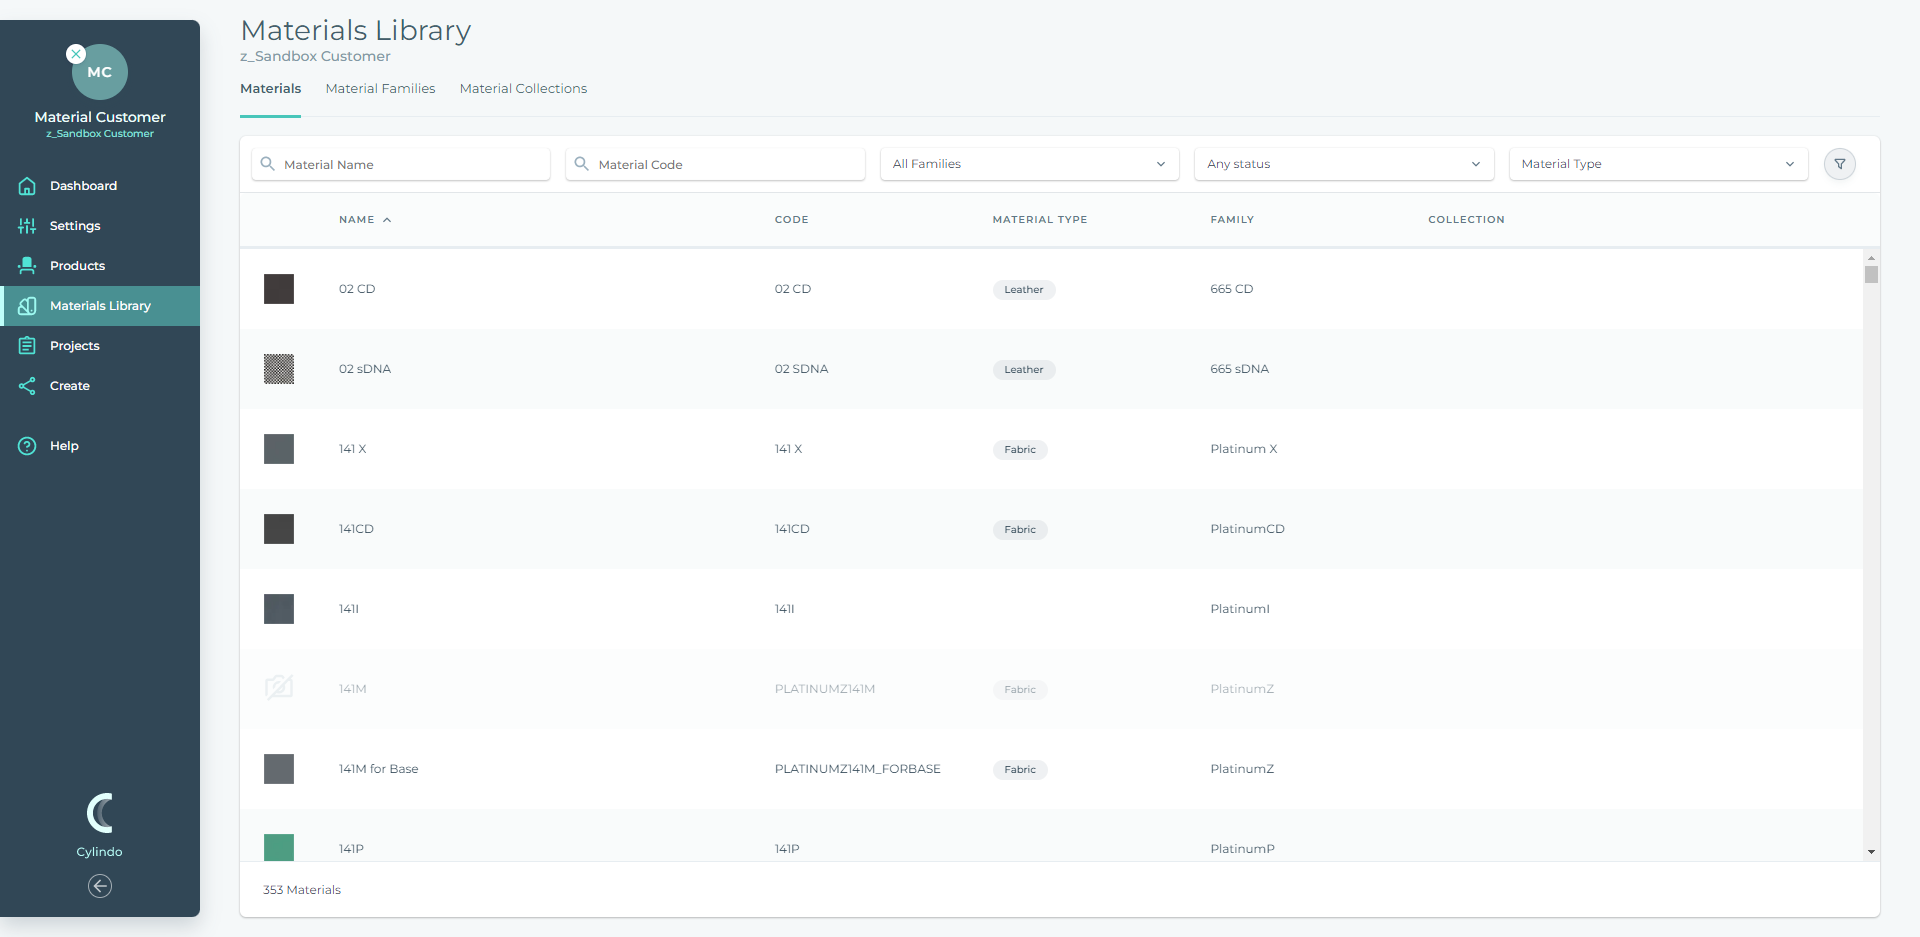
Task: Switch to the Material Collections tab
Action: point(523,89)
